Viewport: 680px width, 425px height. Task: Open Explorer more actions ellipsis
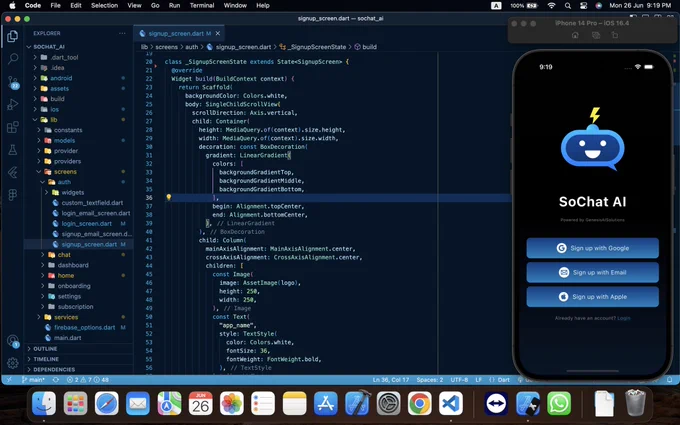pyautogui.click(x=122, y=33)
